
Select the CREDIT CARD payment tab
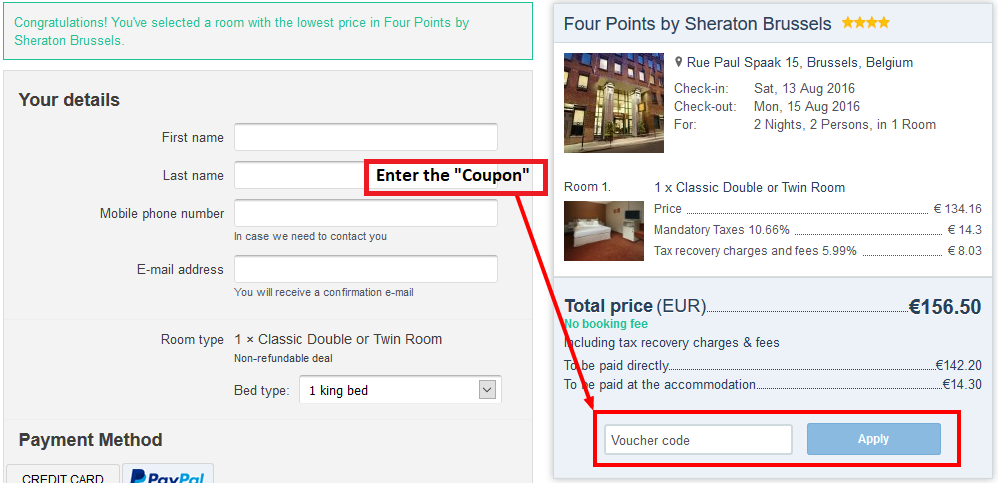pos(63,477)
